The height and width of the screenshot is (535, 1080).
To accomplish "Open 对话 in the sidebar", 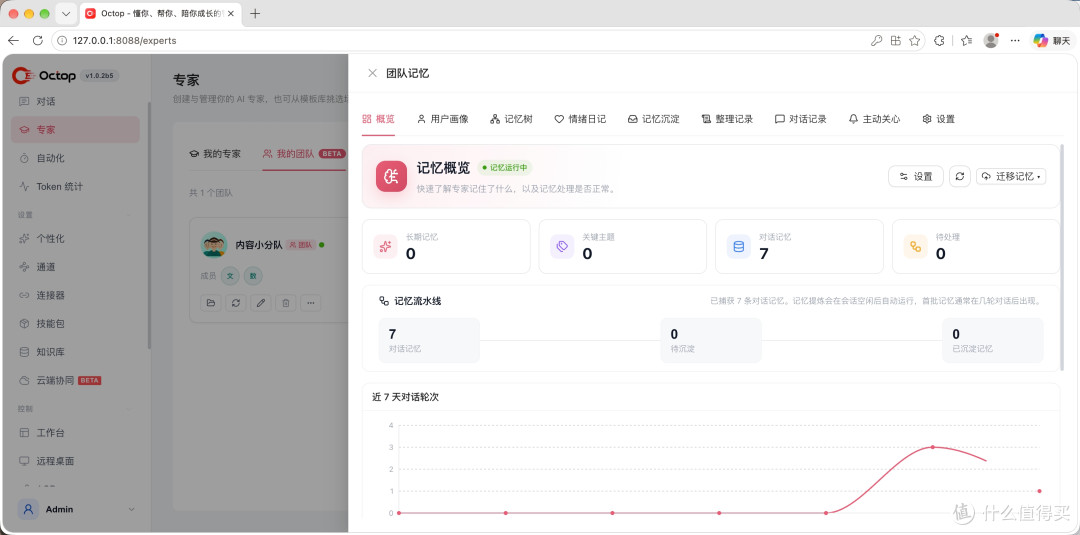I will click(75, 101).
